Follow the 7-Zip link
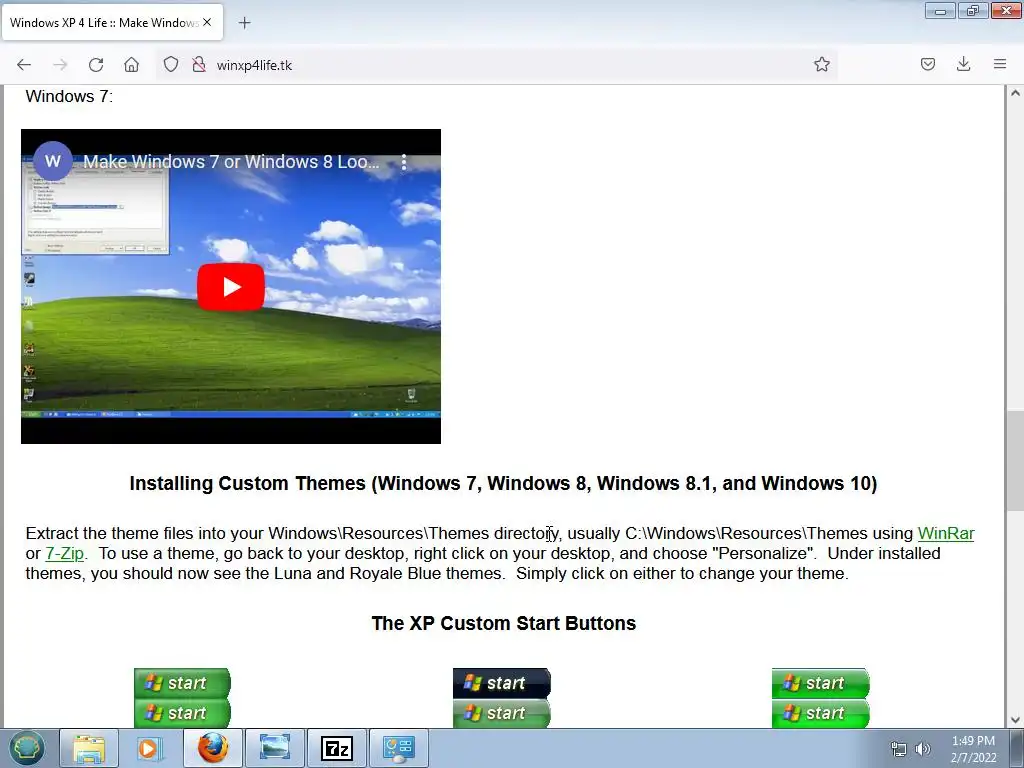 point(65,554)
